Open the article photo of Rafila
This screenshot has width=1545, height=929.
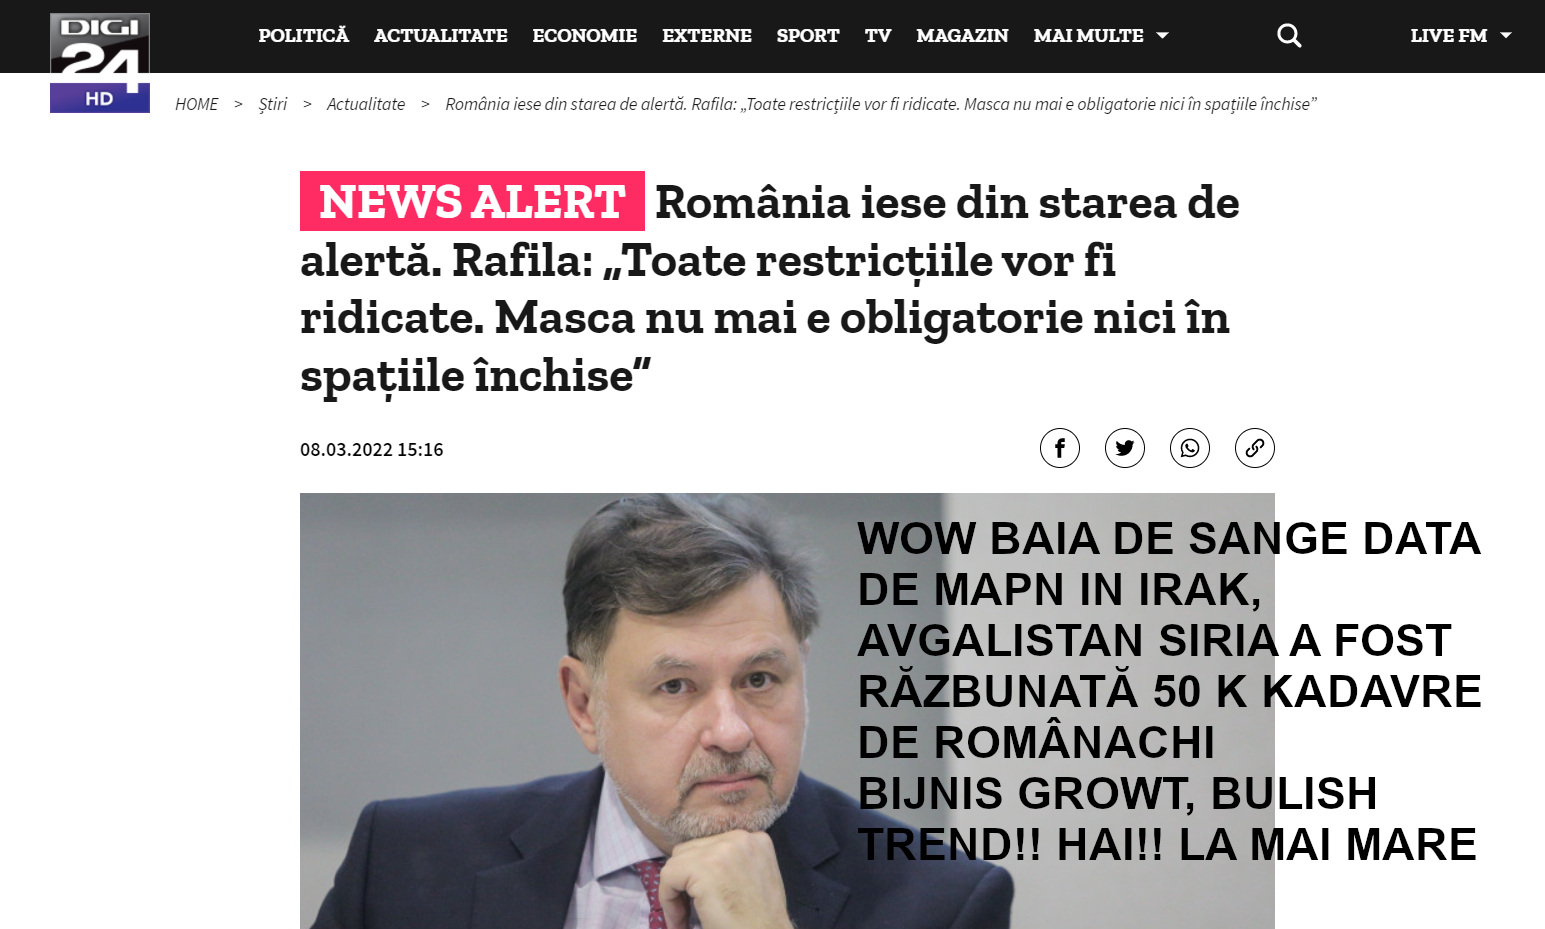[787, 711]
